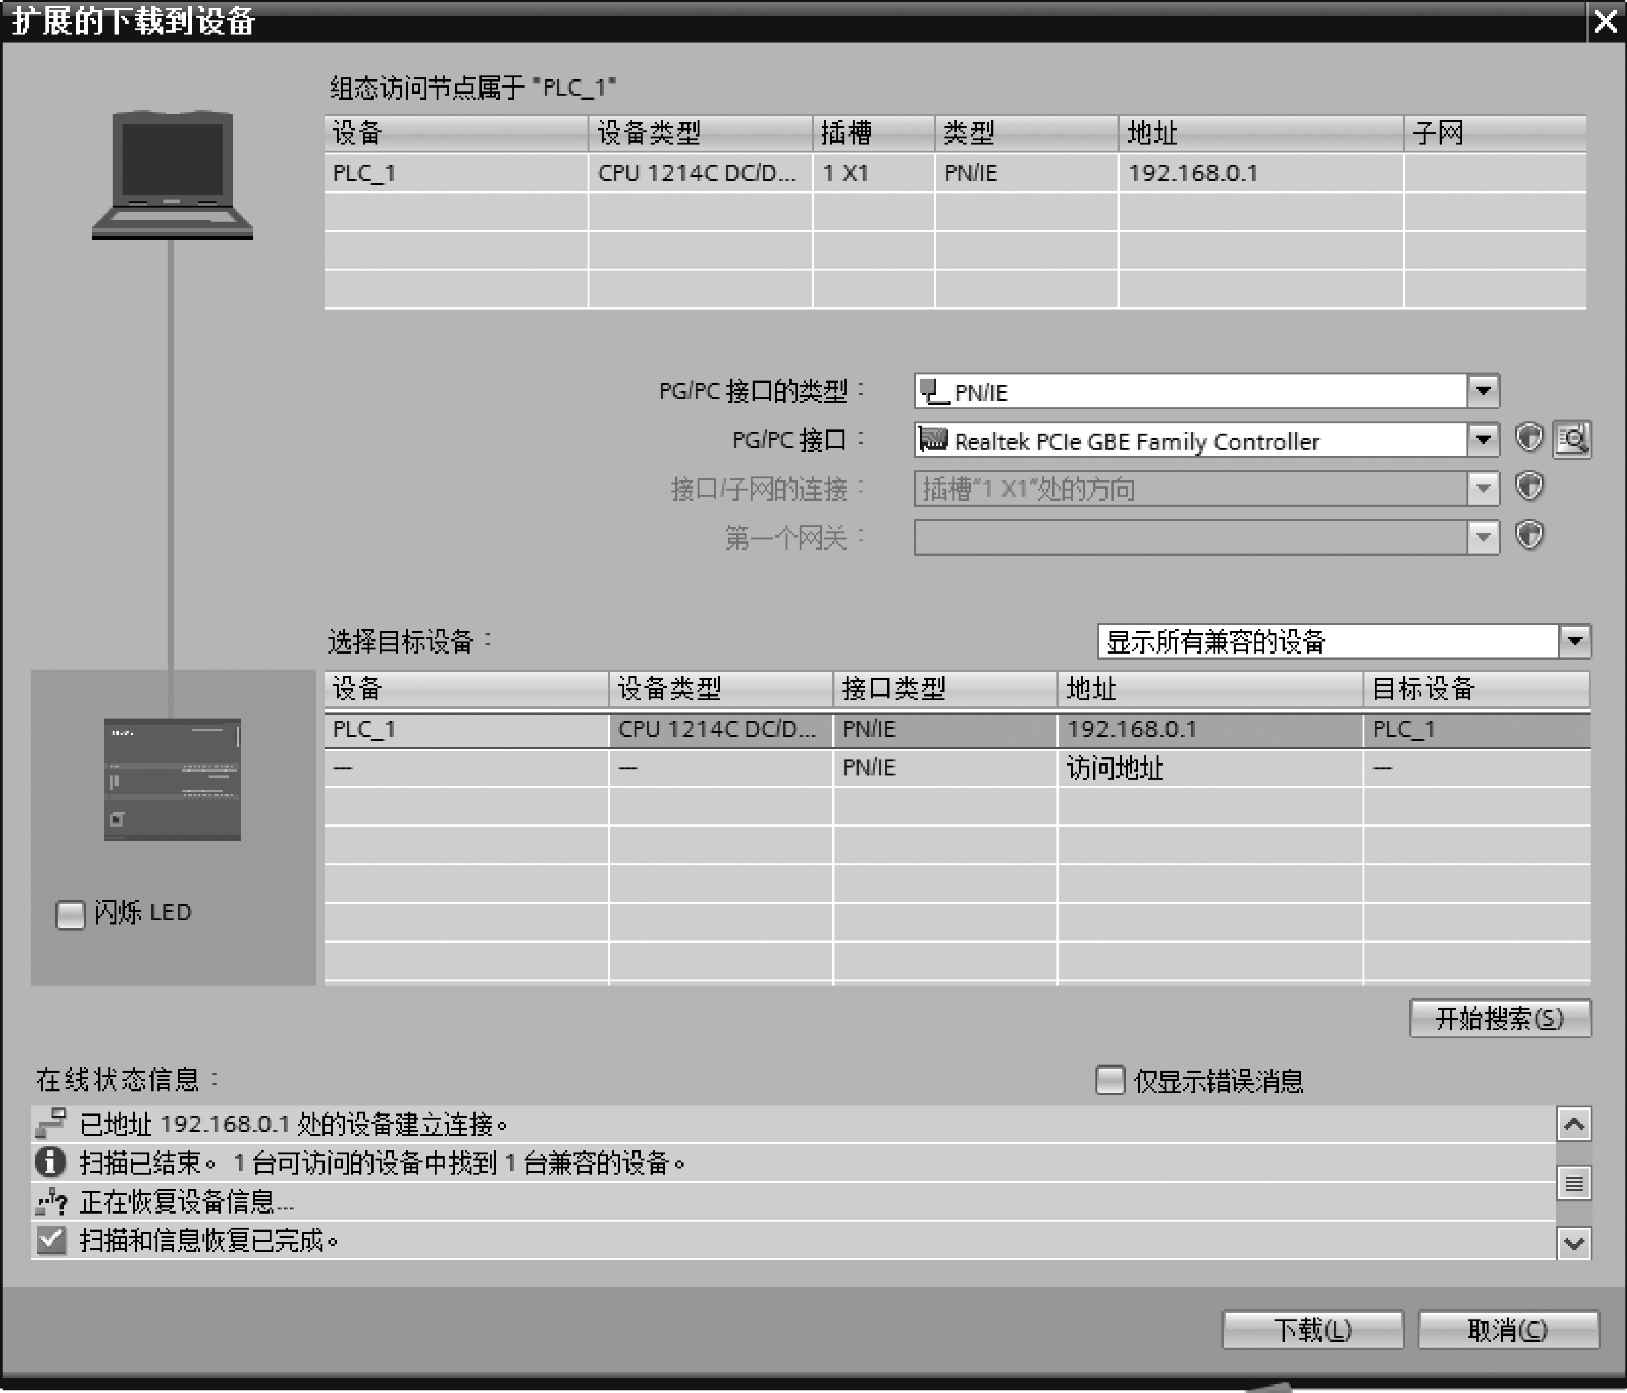
Task: Click CPU 1214C DC/D... in target device row
Action: click(x=717, y=729)
